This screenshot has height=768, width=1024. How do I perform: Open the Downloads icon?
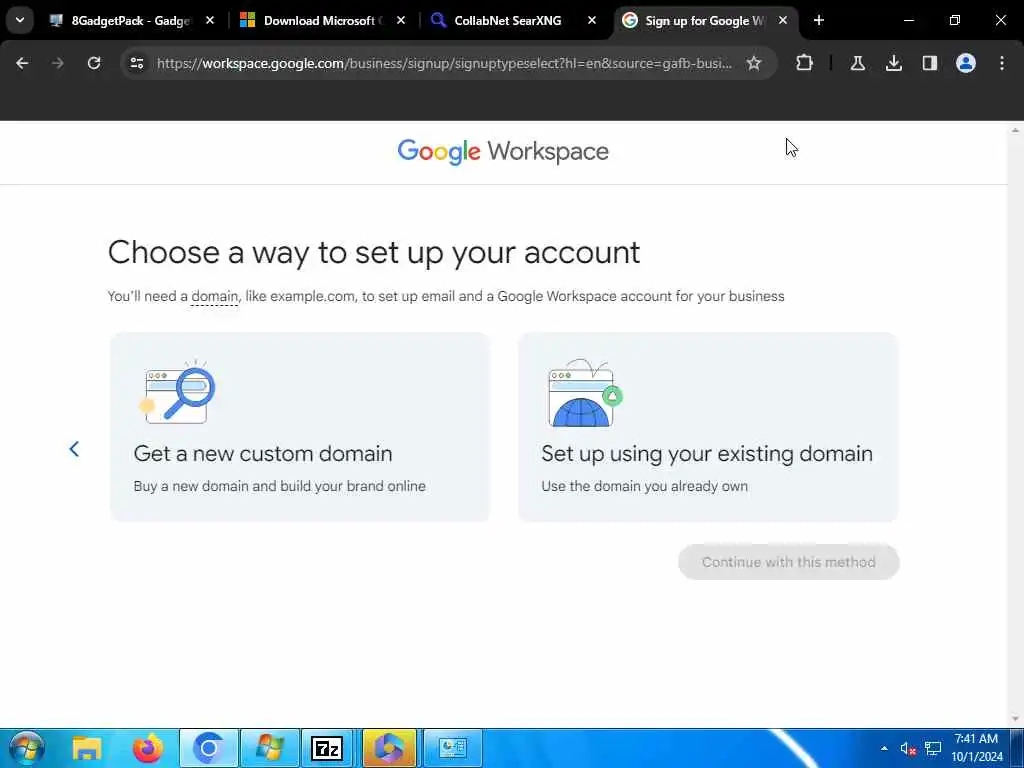(893, 63)
